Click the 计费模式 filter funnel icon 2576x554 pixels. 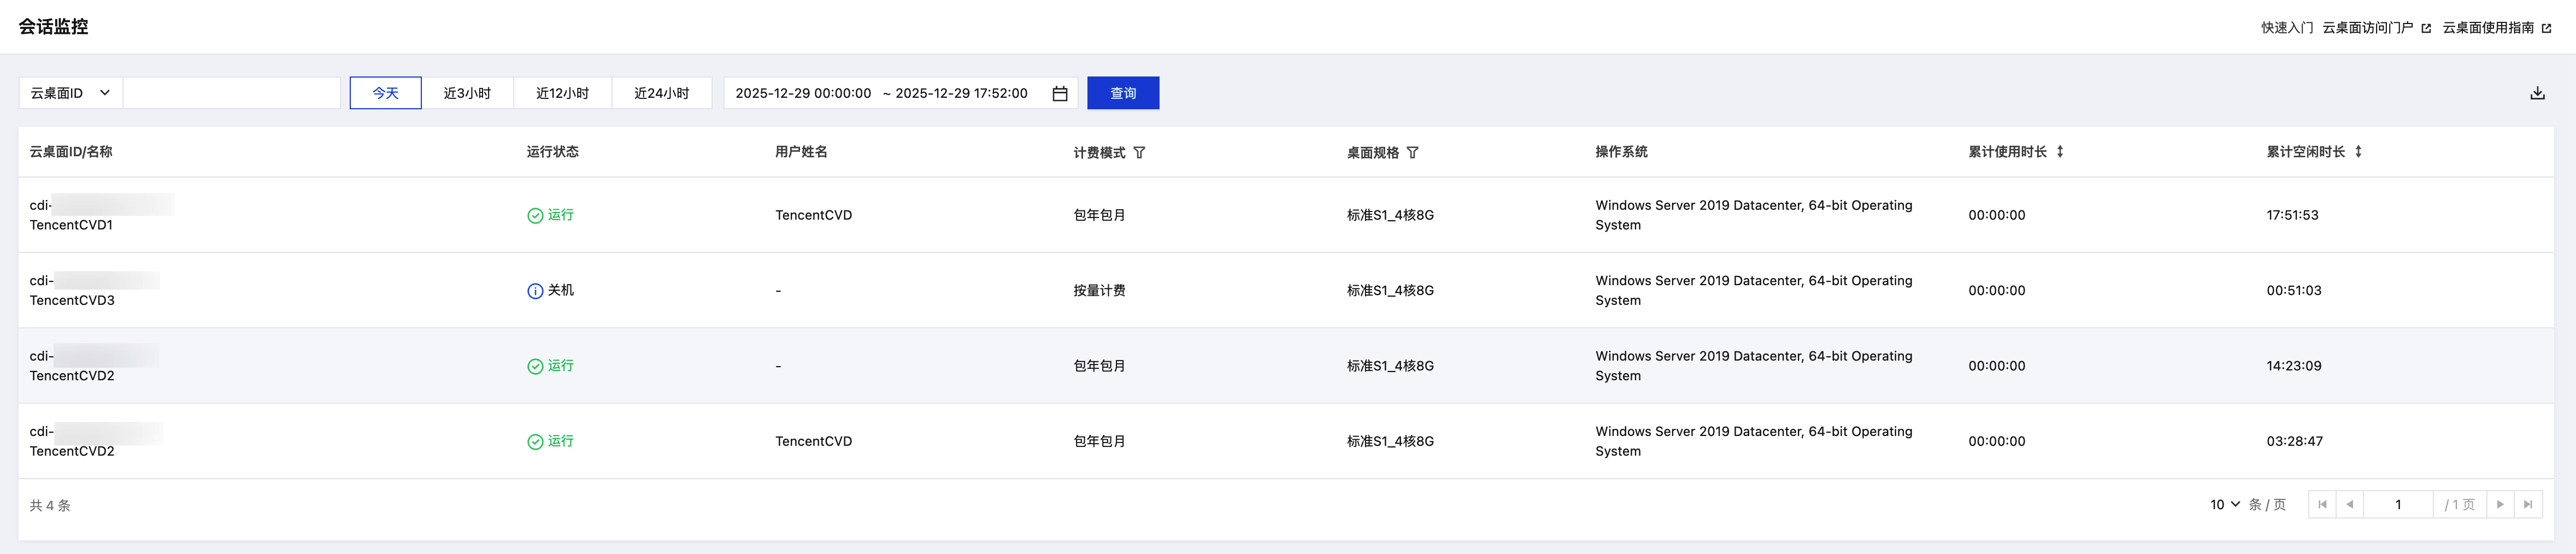[x=1139, y=152]
